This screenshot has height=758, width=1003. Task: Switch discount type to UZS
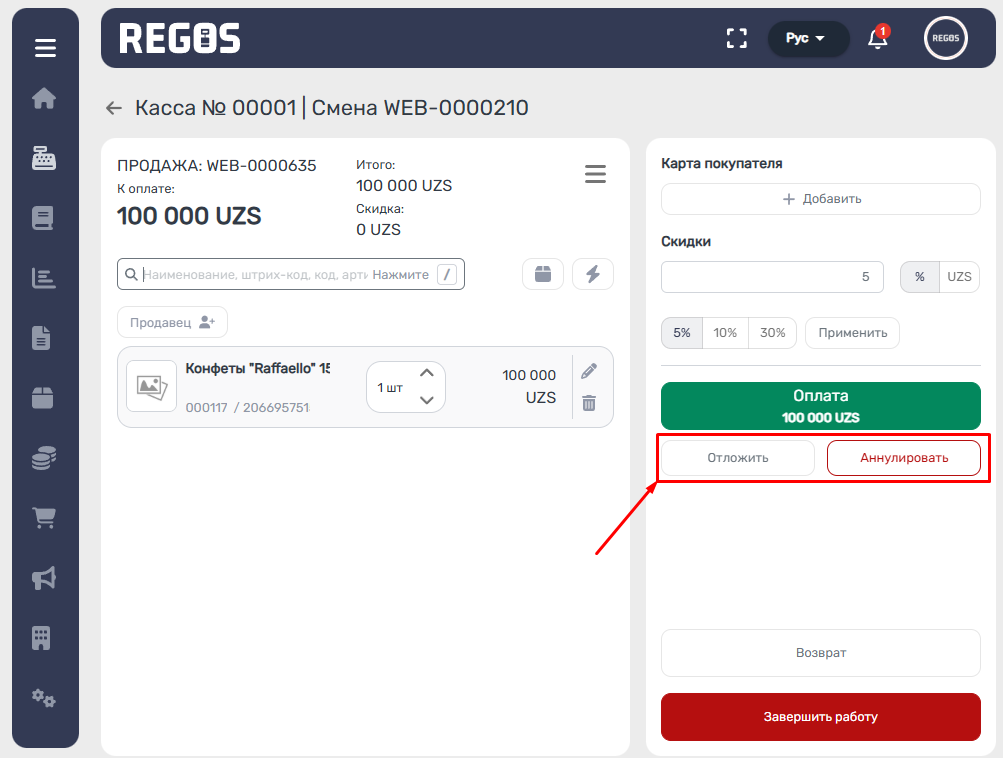[959, 277]
